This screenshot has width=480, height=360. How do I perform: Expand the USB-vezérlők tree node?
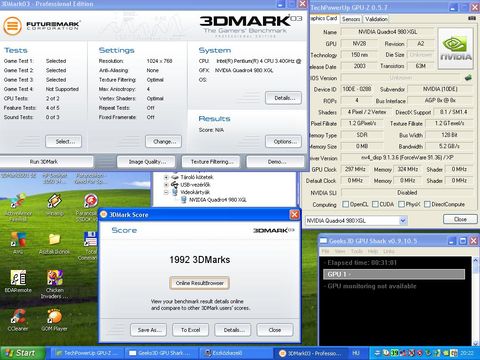pyautogui.click(x=166, y=184)
